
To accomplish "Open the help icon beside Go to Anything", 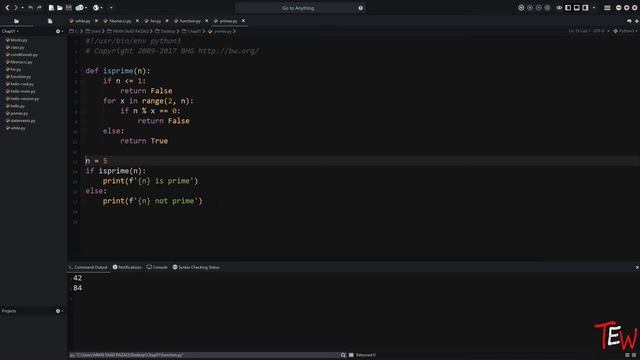I will 361,8.
